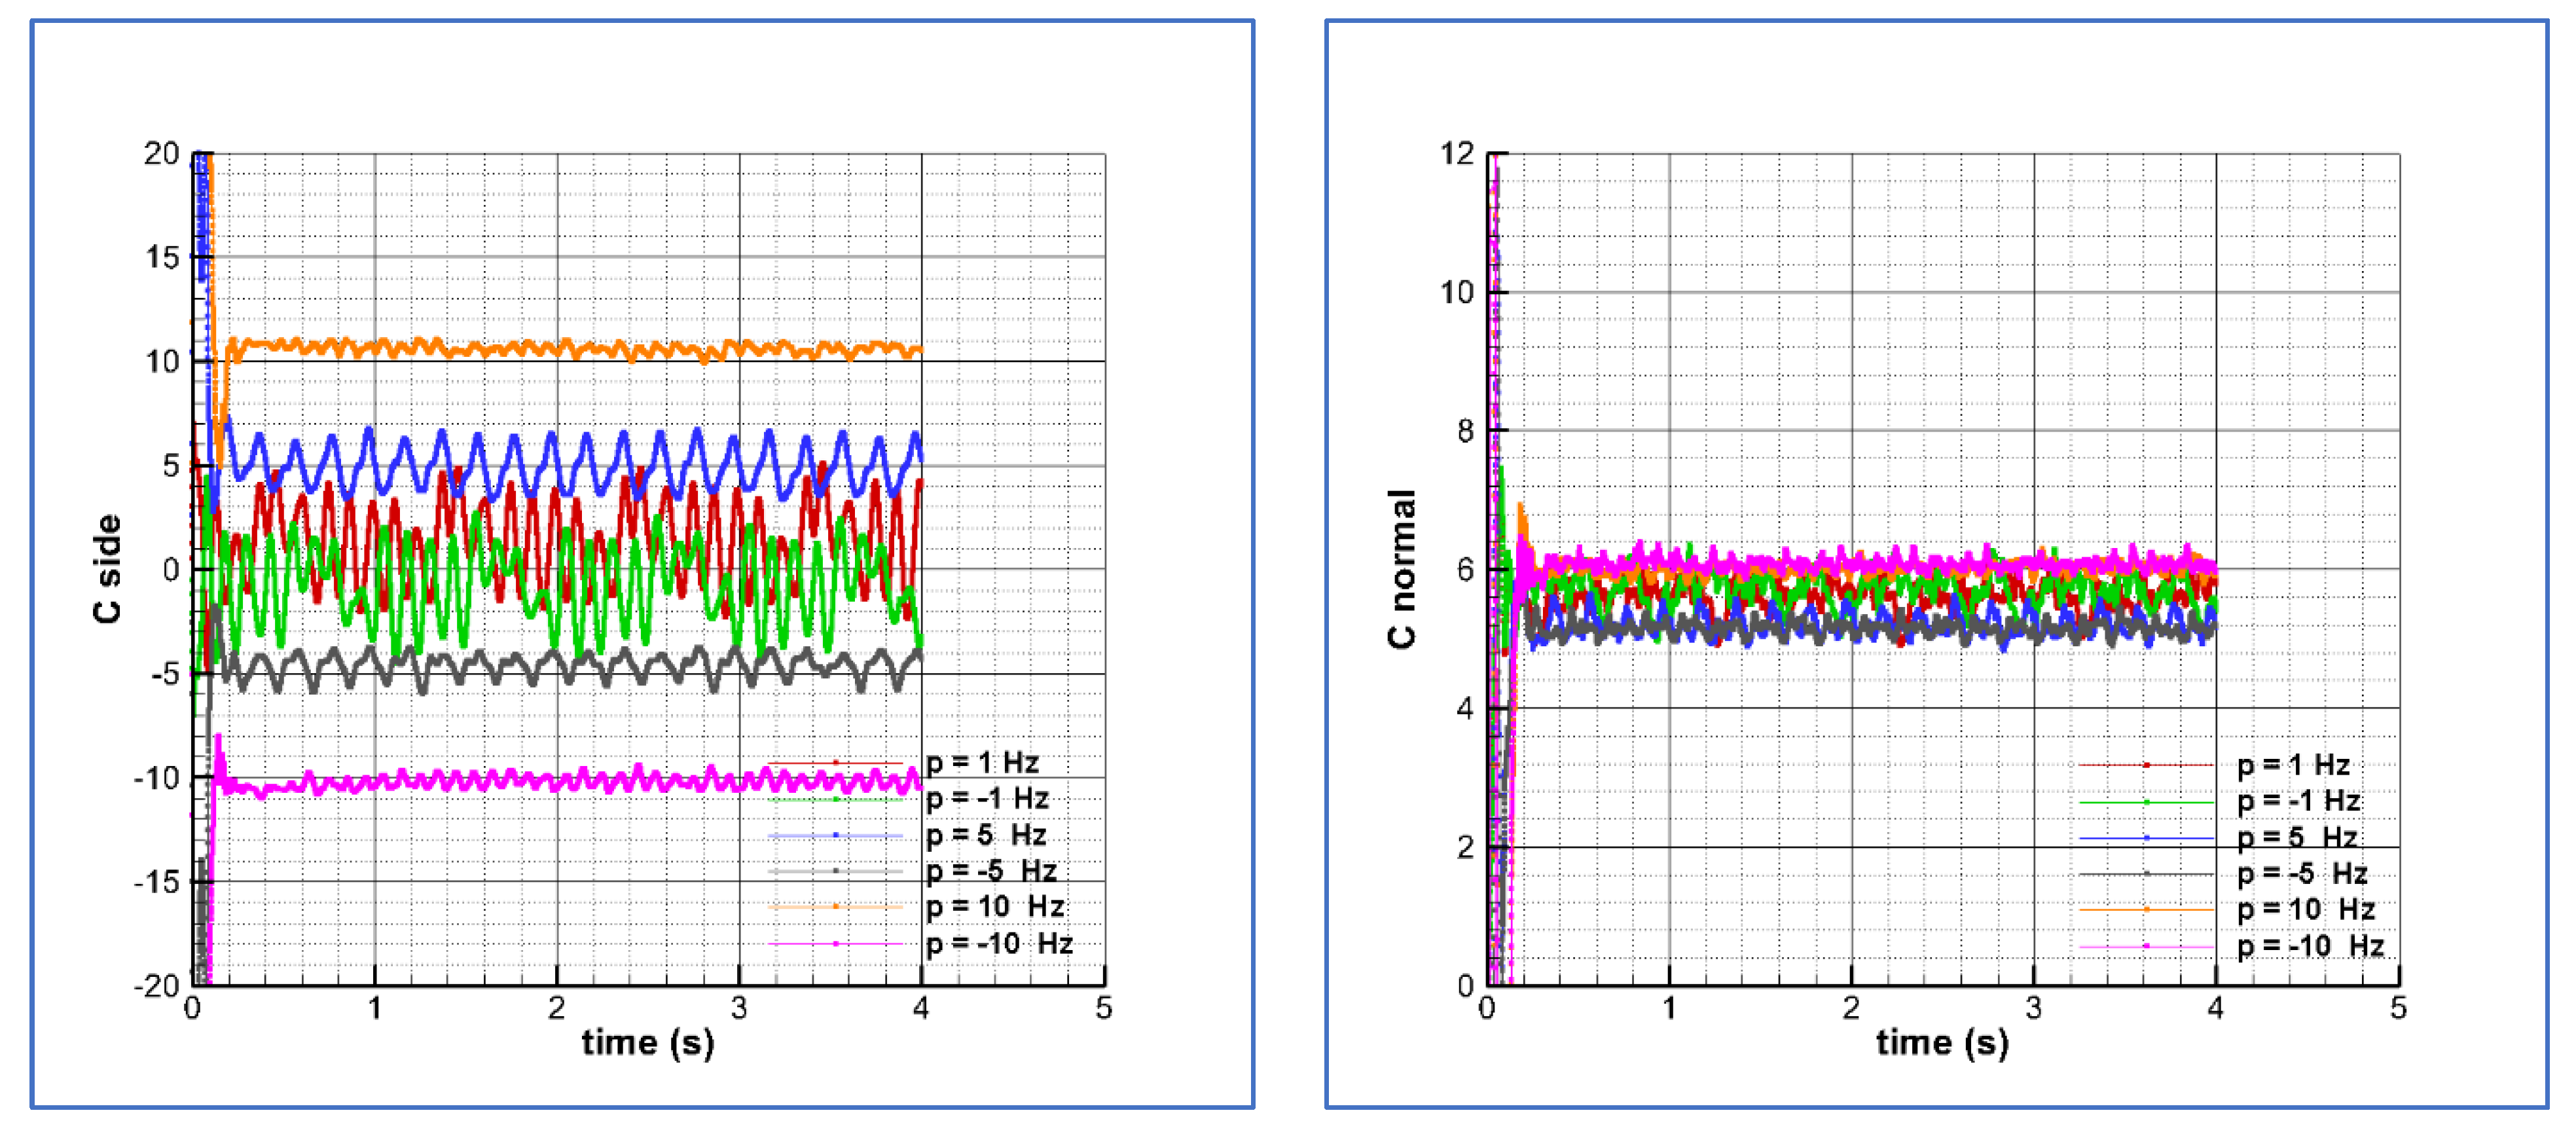The image size is (2576, 1136).
Task: Click the green p = -1 Hz legend line in the C side plot
Action: [x=835, y=799]
